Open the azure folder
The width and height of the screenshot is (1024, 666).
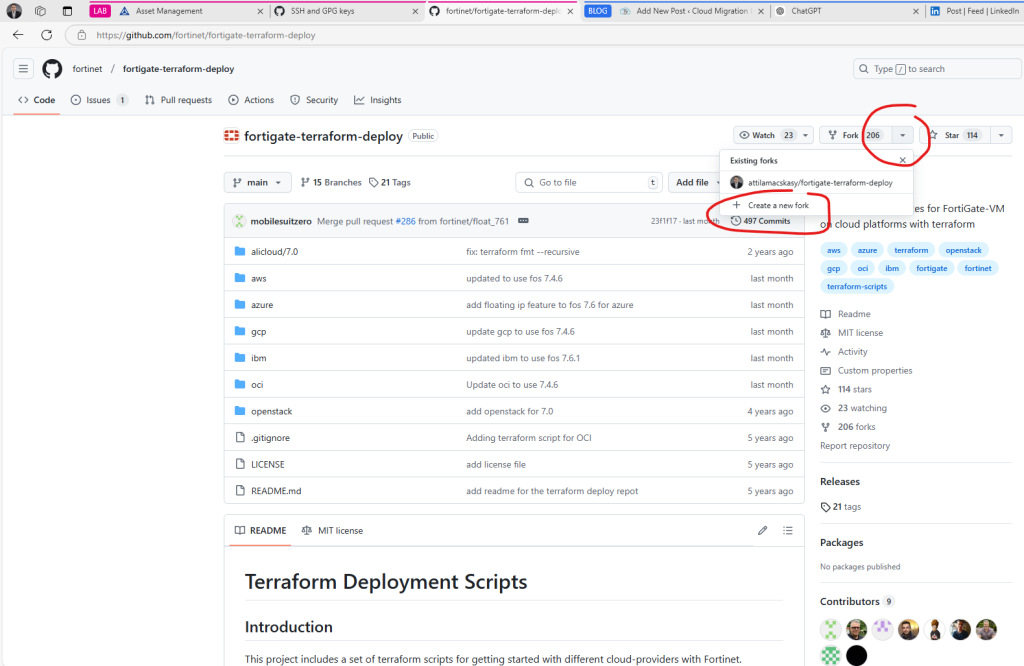coord(262,305)
